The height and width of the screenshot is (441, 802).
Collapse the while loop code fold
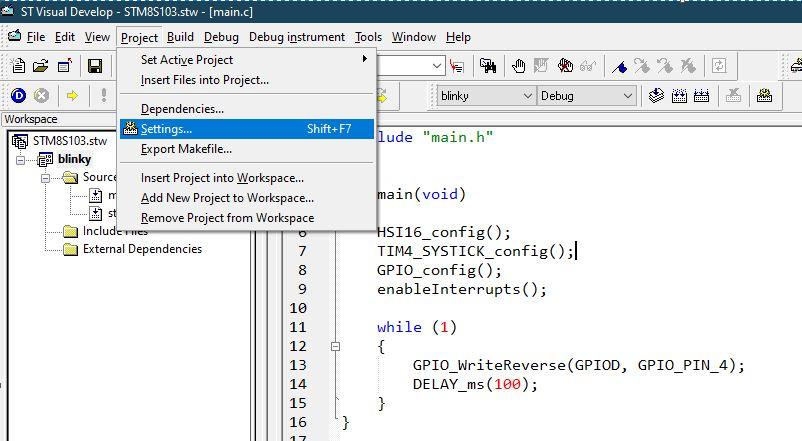coord(335,346)
